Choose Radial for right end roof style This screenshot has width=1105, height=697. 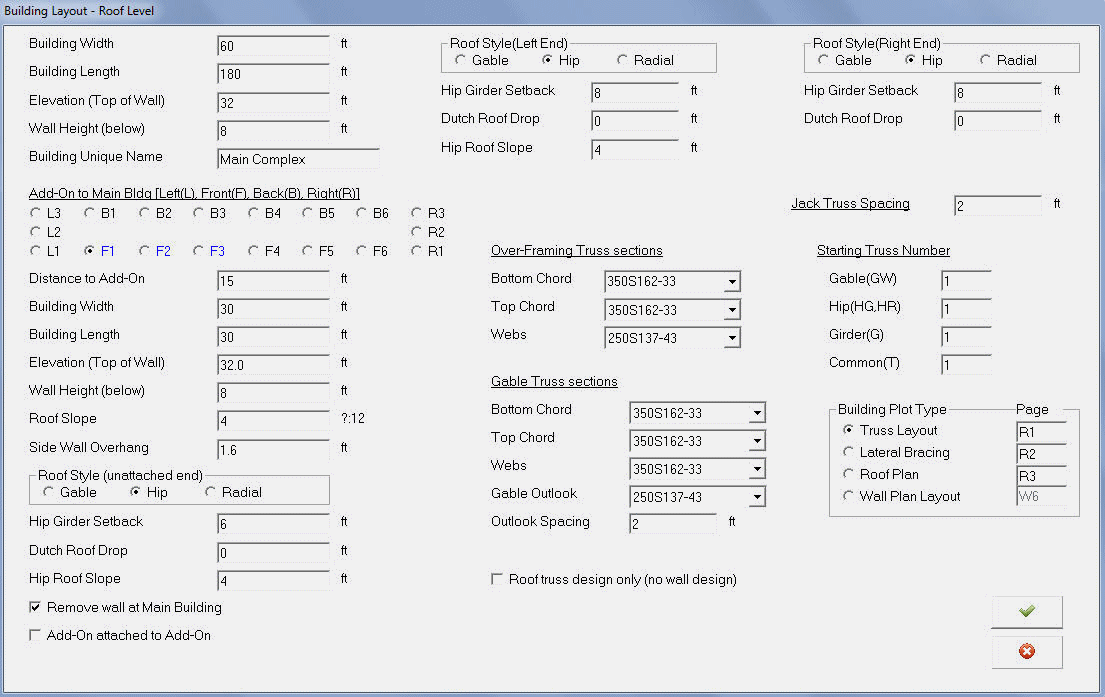[986, 60]
